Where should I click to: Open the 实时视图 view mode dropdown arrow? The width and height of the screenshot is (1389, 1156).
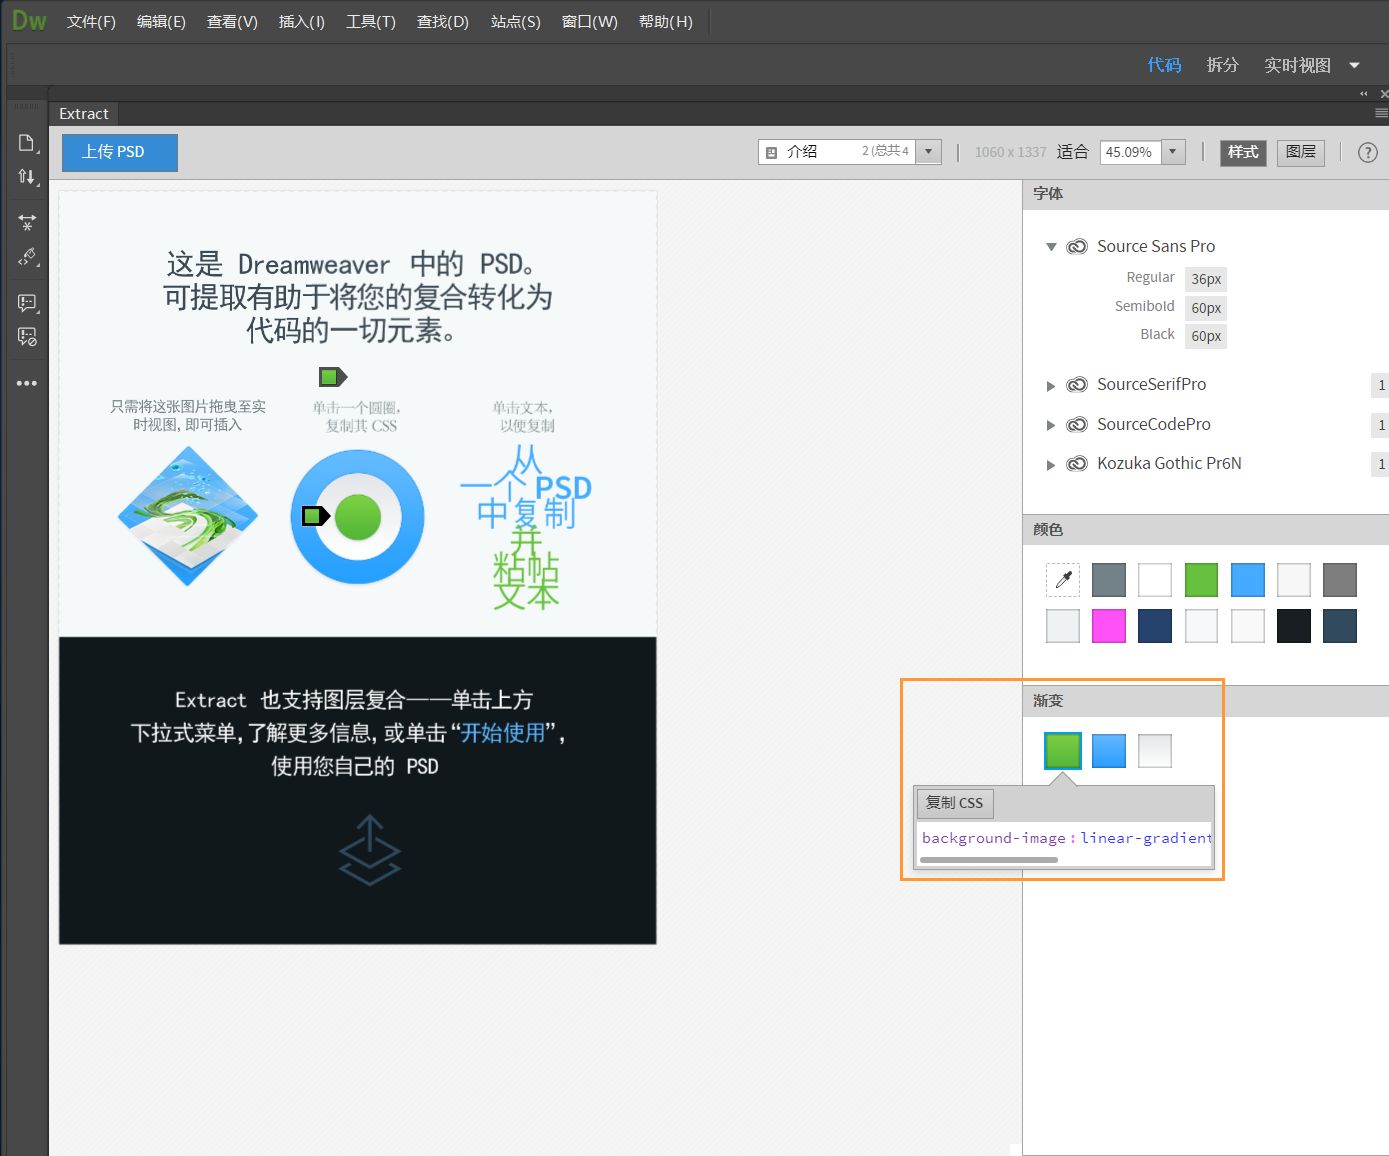coord(1355,65)
